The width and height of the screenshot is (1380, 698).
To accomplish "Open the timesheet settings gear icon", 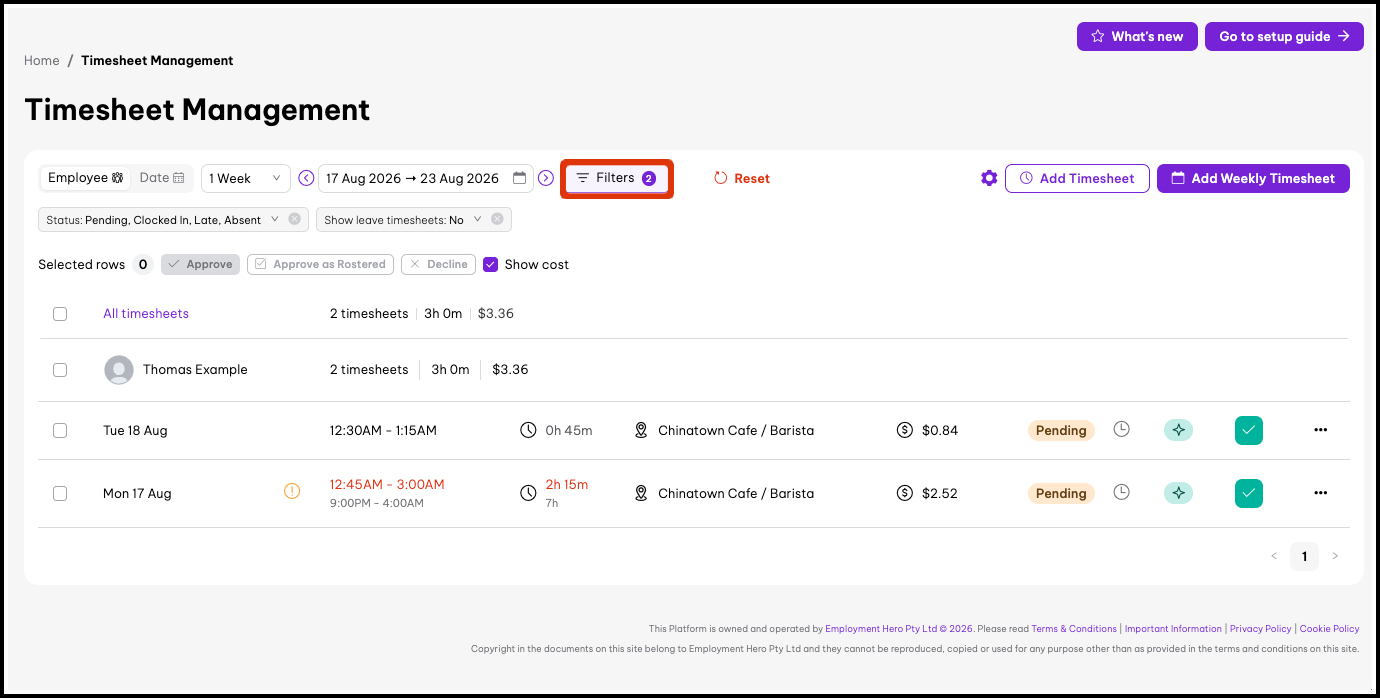I will [x=989, y=178].
